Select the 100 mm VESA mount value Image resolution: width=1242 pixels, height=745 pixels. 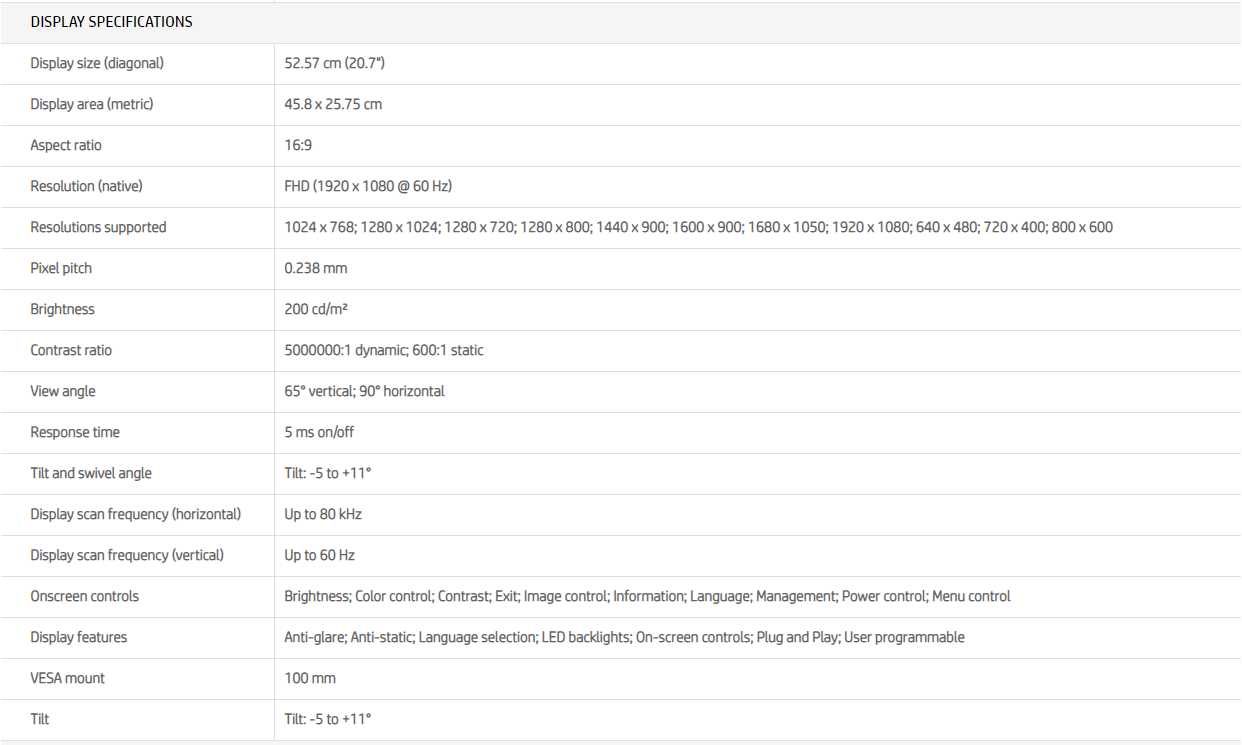click(310, 678)
